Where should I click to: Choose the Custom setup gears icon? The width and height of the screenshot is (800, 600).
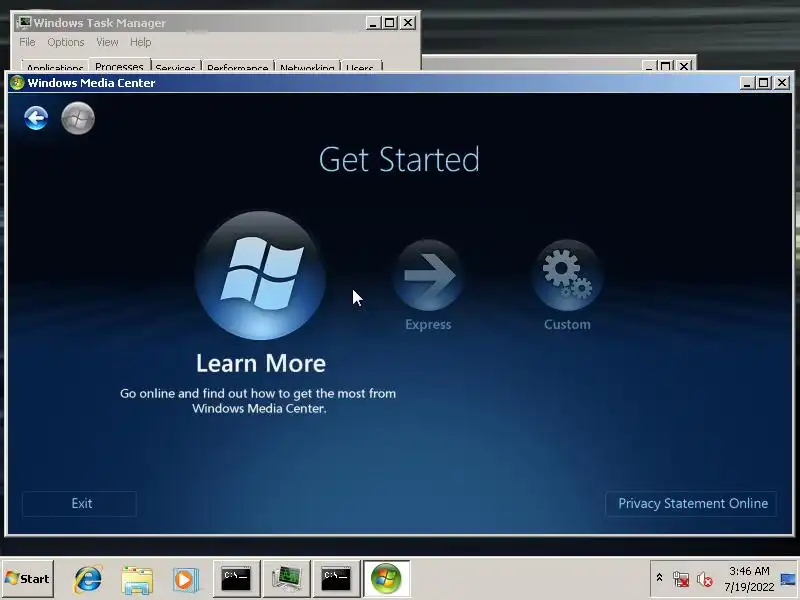click(x=567, y=276)
